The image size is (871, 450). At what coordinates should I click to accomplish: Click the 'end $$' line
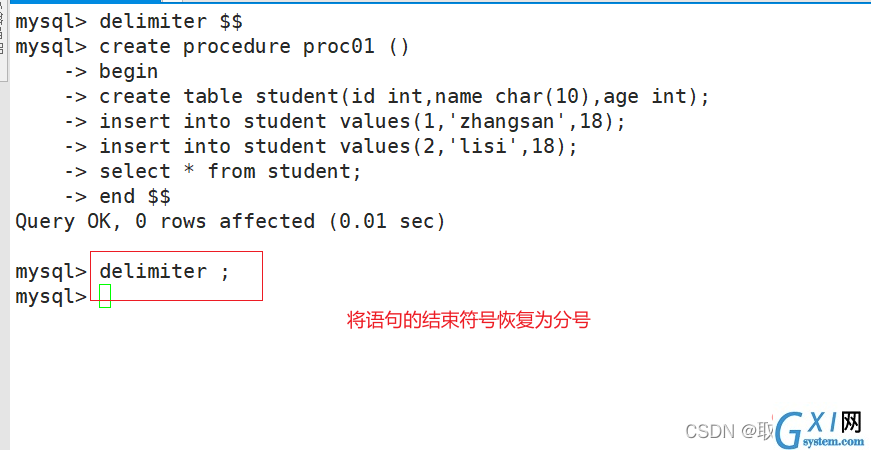point(134,197)
